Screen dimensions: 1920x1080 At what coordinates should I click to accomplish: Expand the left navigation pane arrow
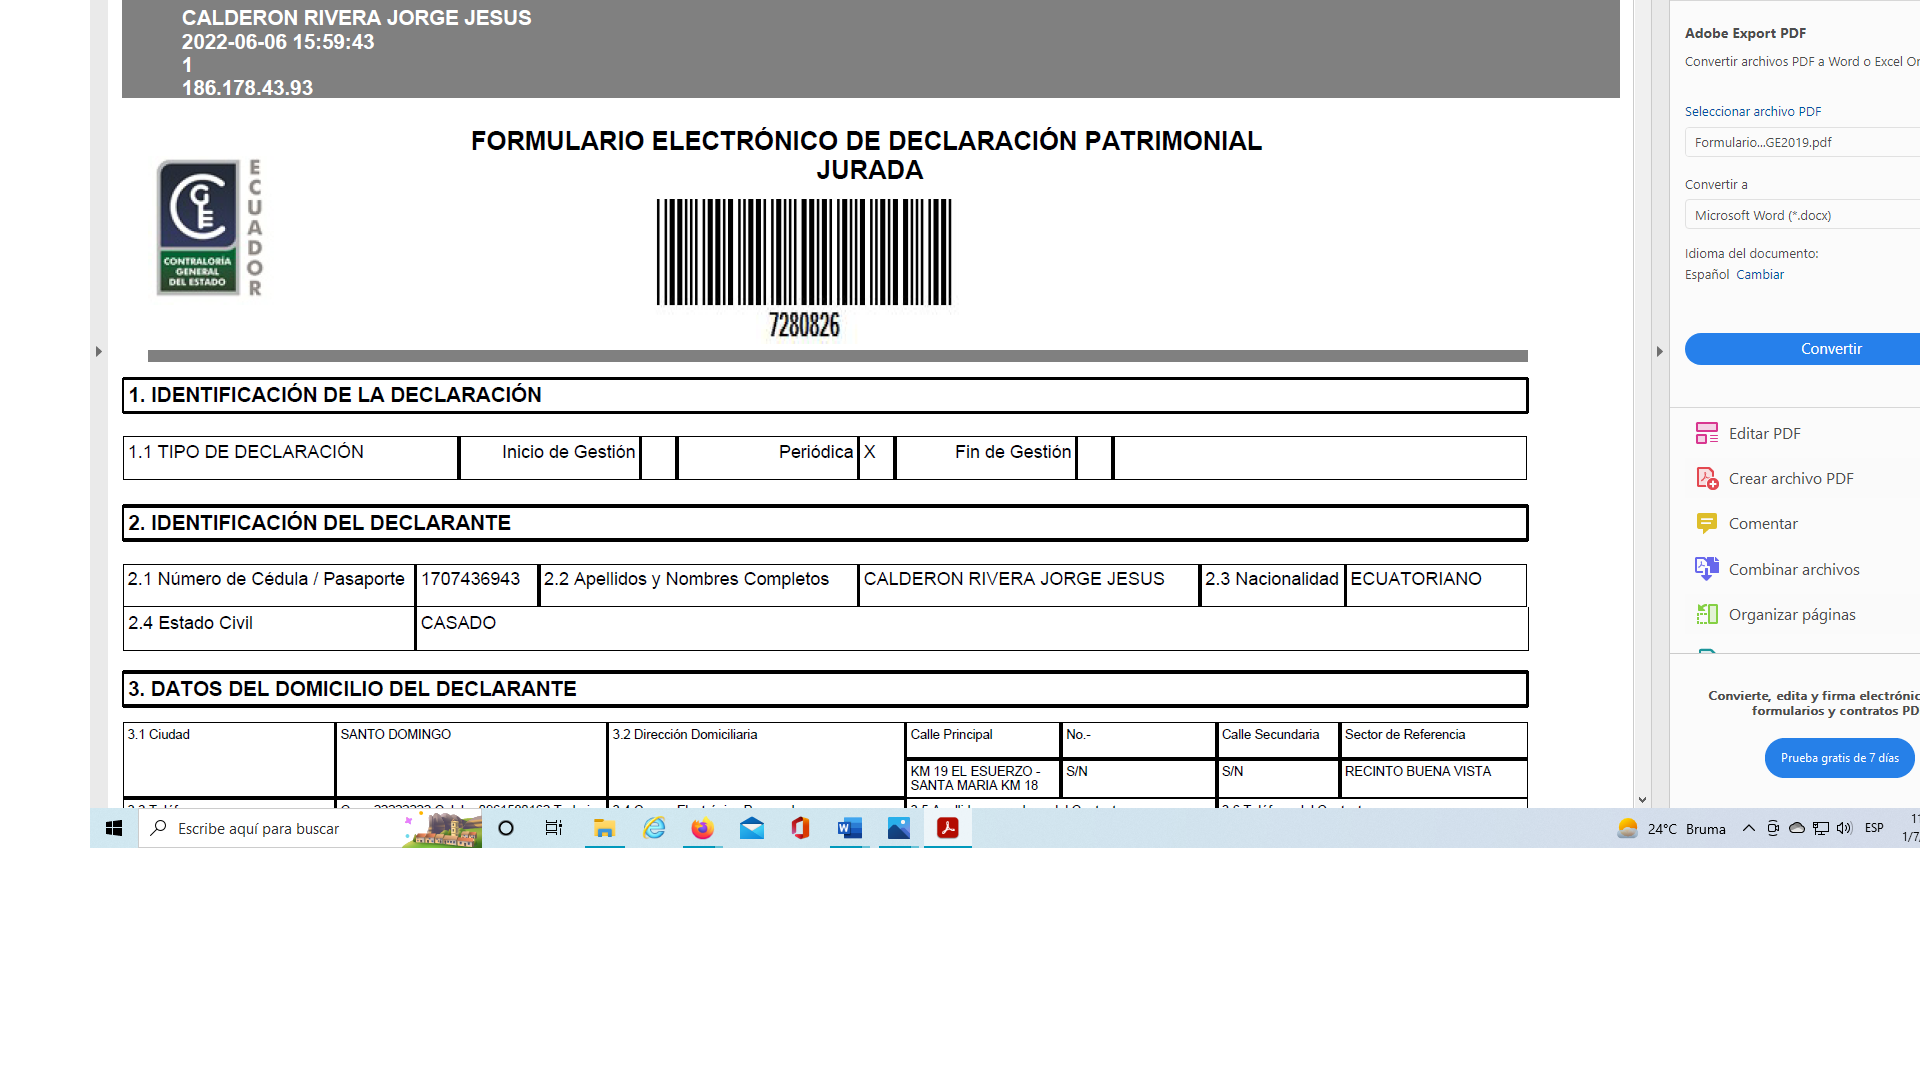pyautogui.click(x=98, y=351)
